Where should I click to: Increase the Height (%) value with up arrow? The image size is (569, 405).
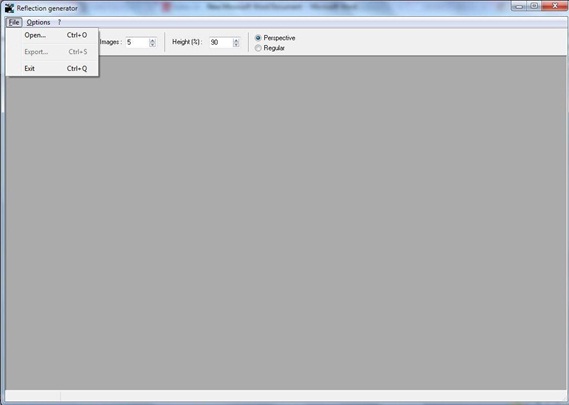click(236, 40)
